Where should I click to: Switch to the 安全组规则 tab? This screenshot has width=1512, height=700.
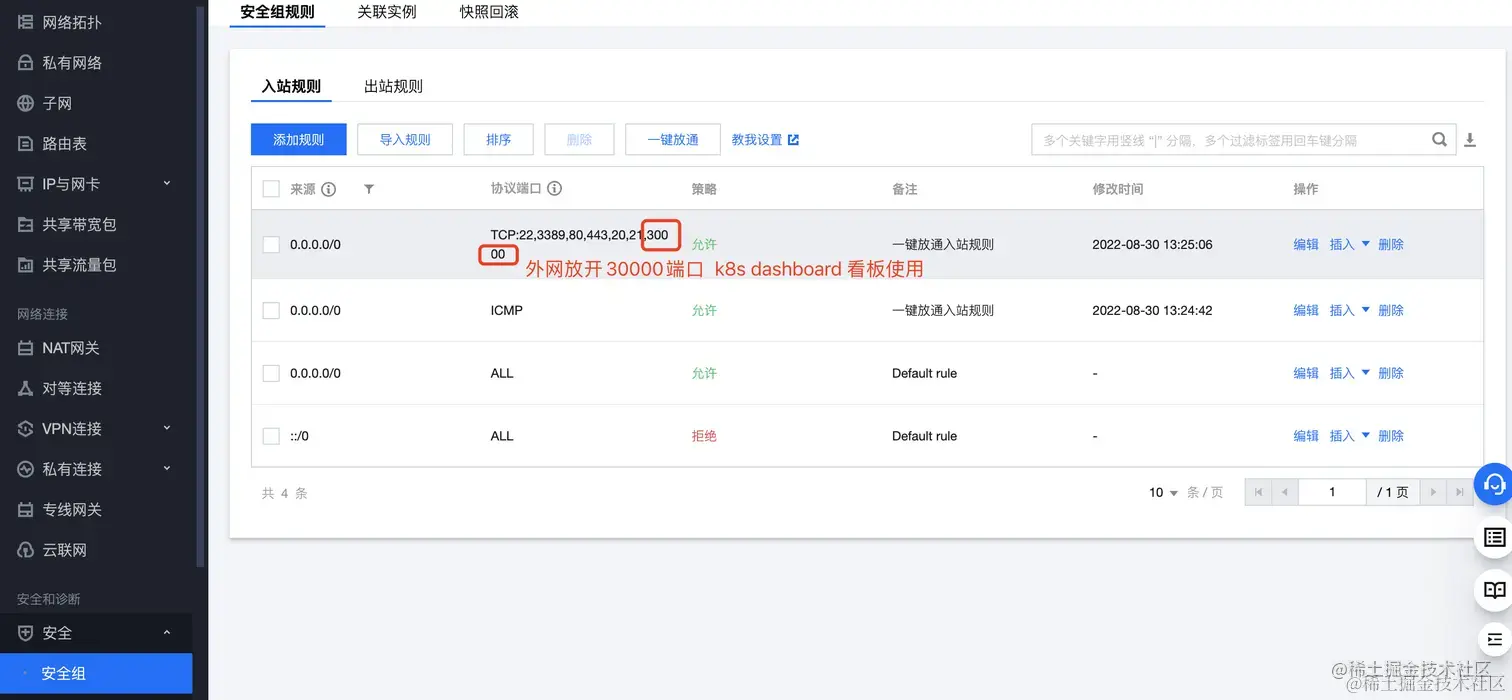(x=278, y=12)
